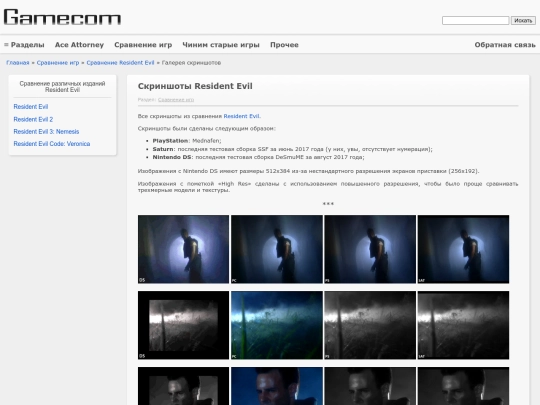Open the fourth man's face screenshot
This screenshot has height=405, width=540.
point(464,386)
